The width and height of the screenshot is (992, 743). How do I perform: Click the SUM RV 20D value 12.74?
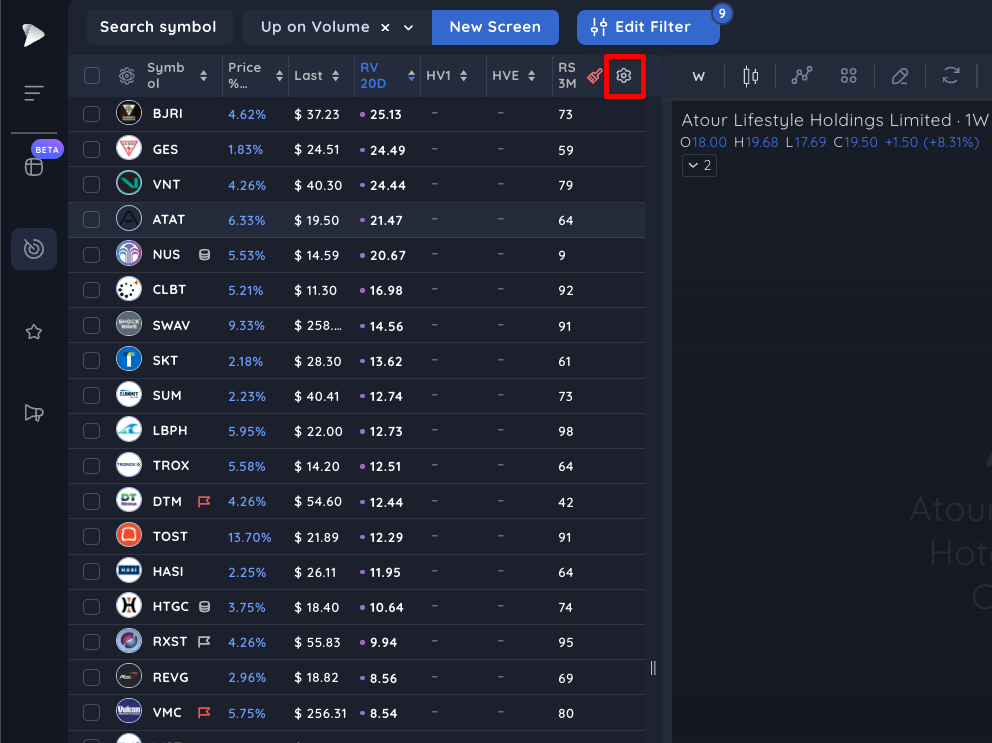[x=385, y=397]
